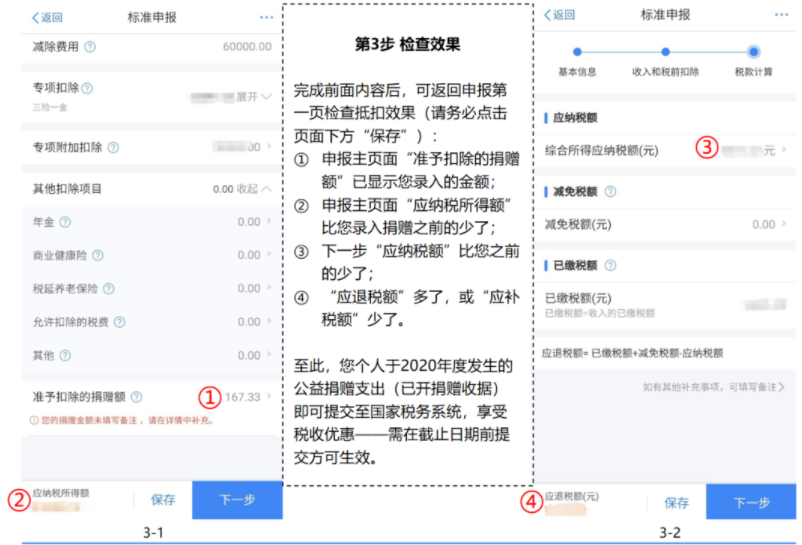Select the 收入和税前扣除 step indicator

click(665, 52)
